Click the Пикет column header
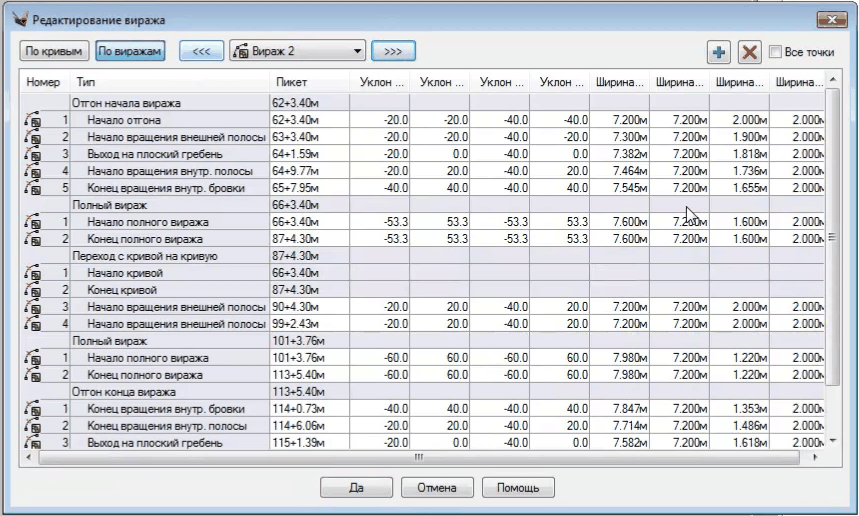 tap(308, 82)
